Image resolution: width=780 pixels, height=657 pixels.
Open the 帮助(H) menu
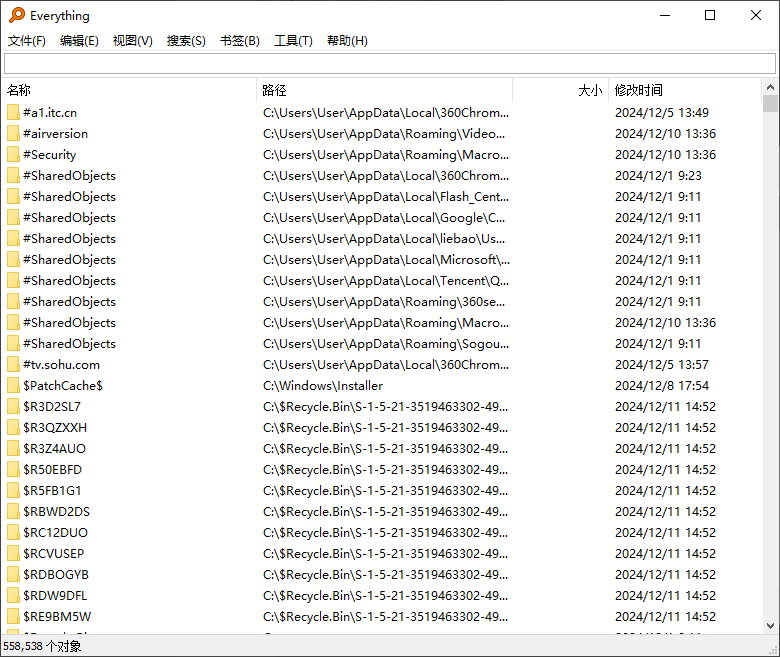(347, 41)
